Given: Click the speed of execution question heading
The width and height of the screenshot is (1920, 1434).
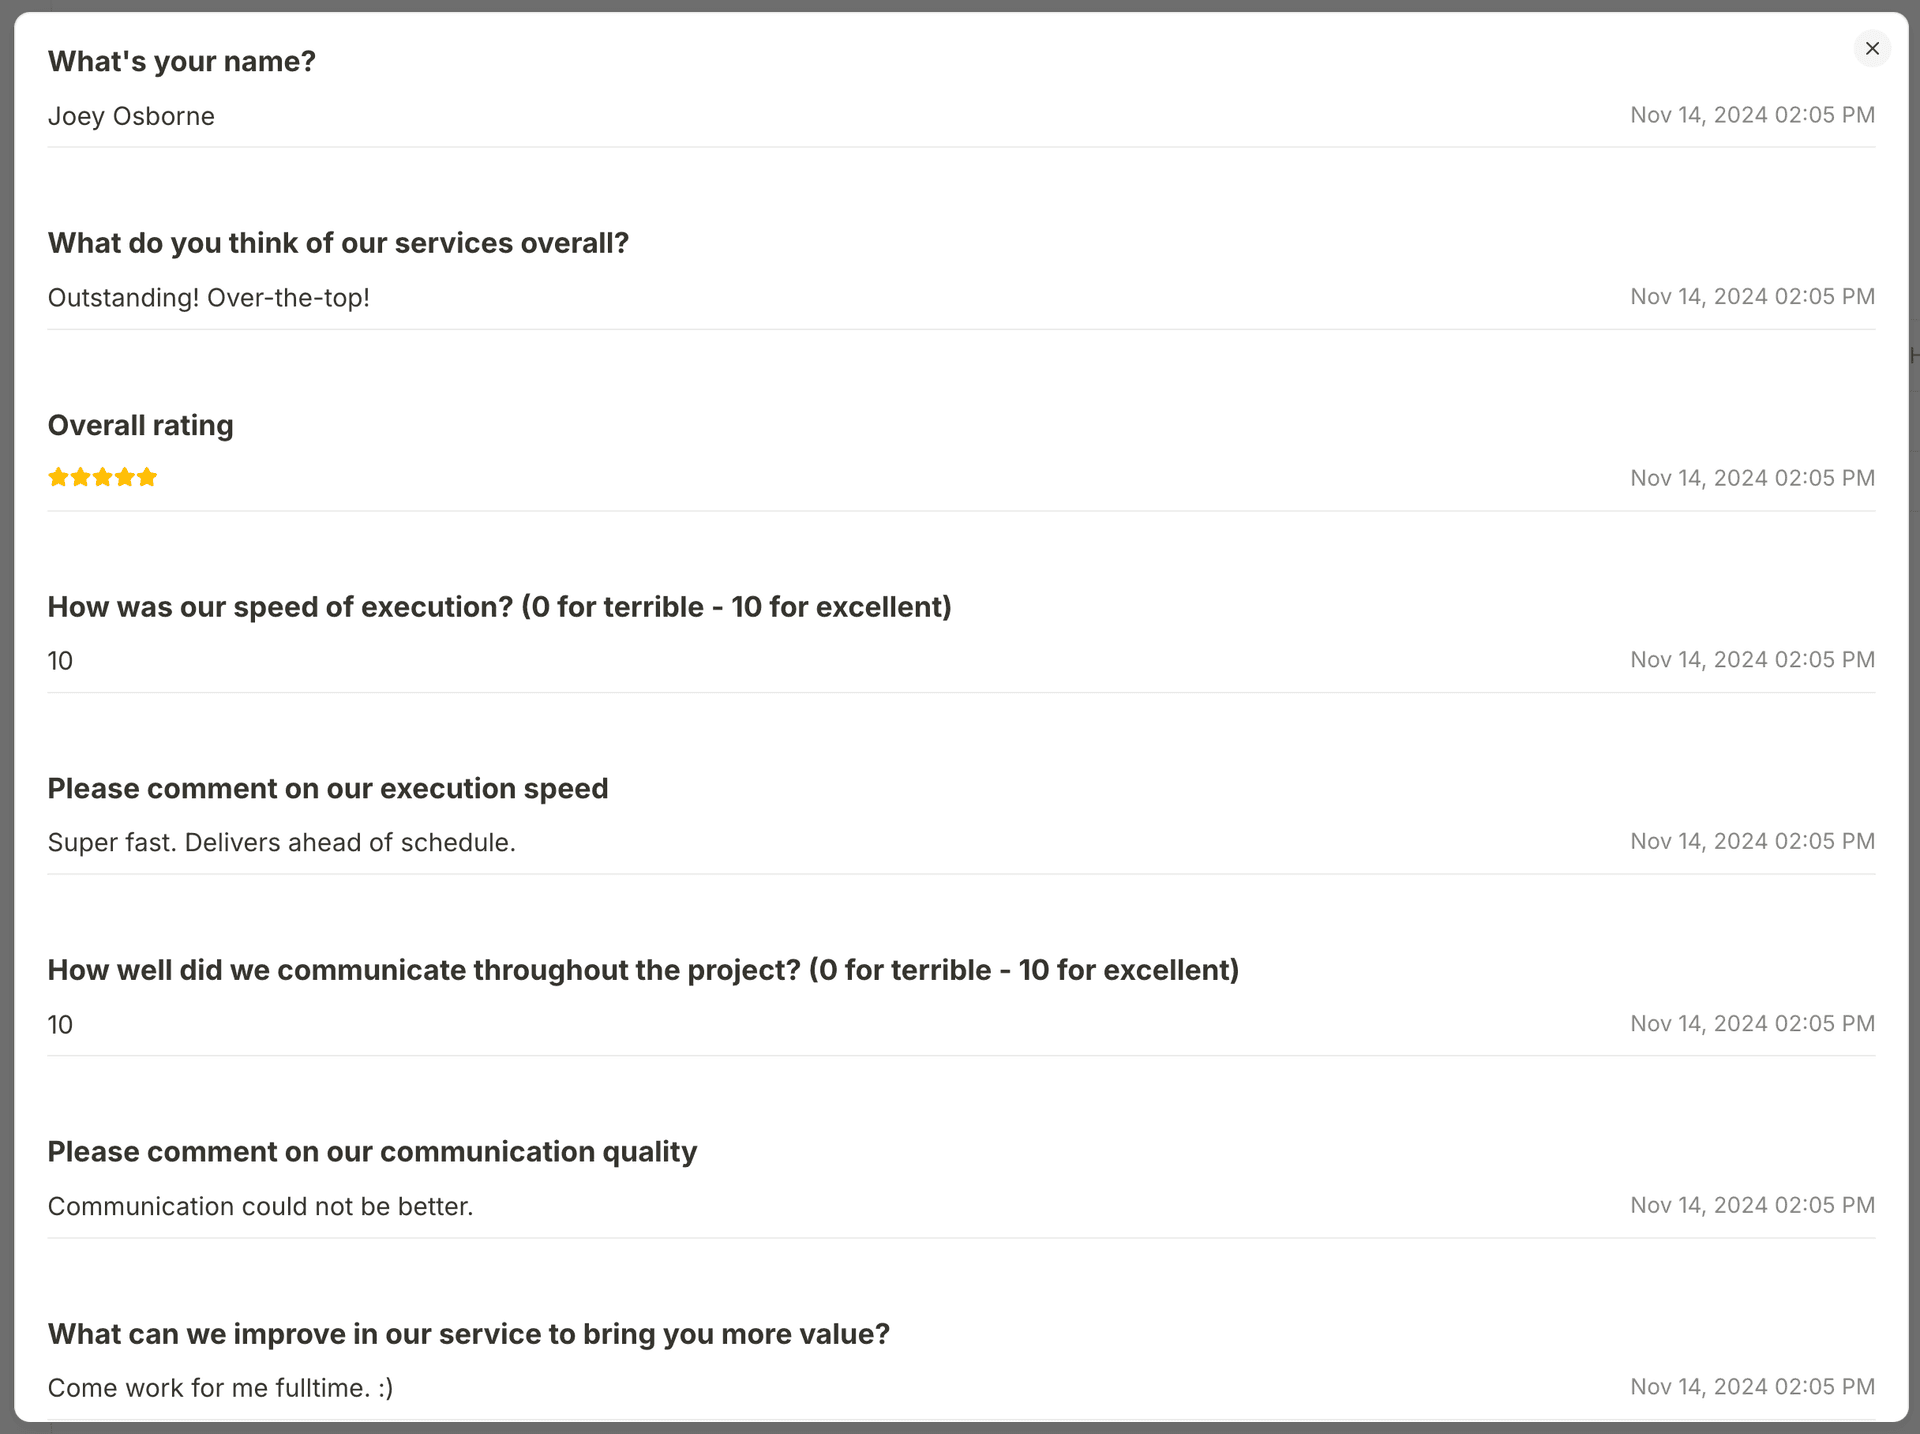Looking at the screenshot, I should pyautogui.click(x=500, y=607).
